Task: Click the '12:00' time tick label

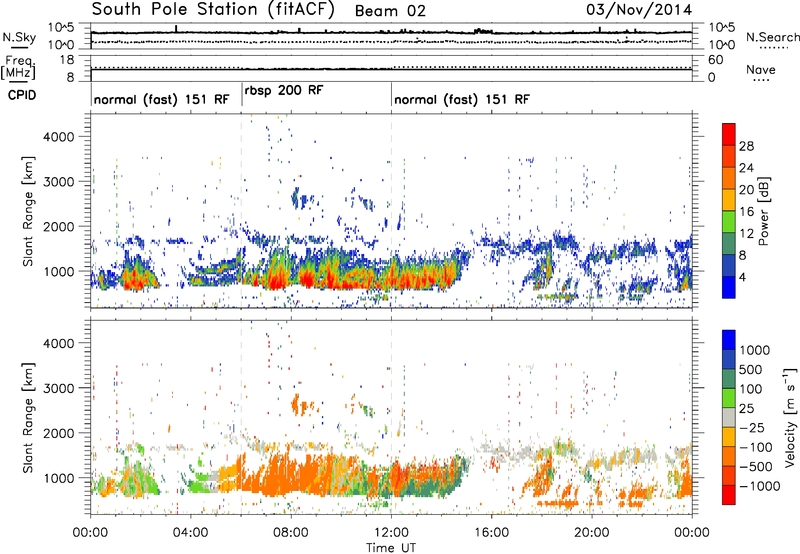Action: tap(391, 533)
